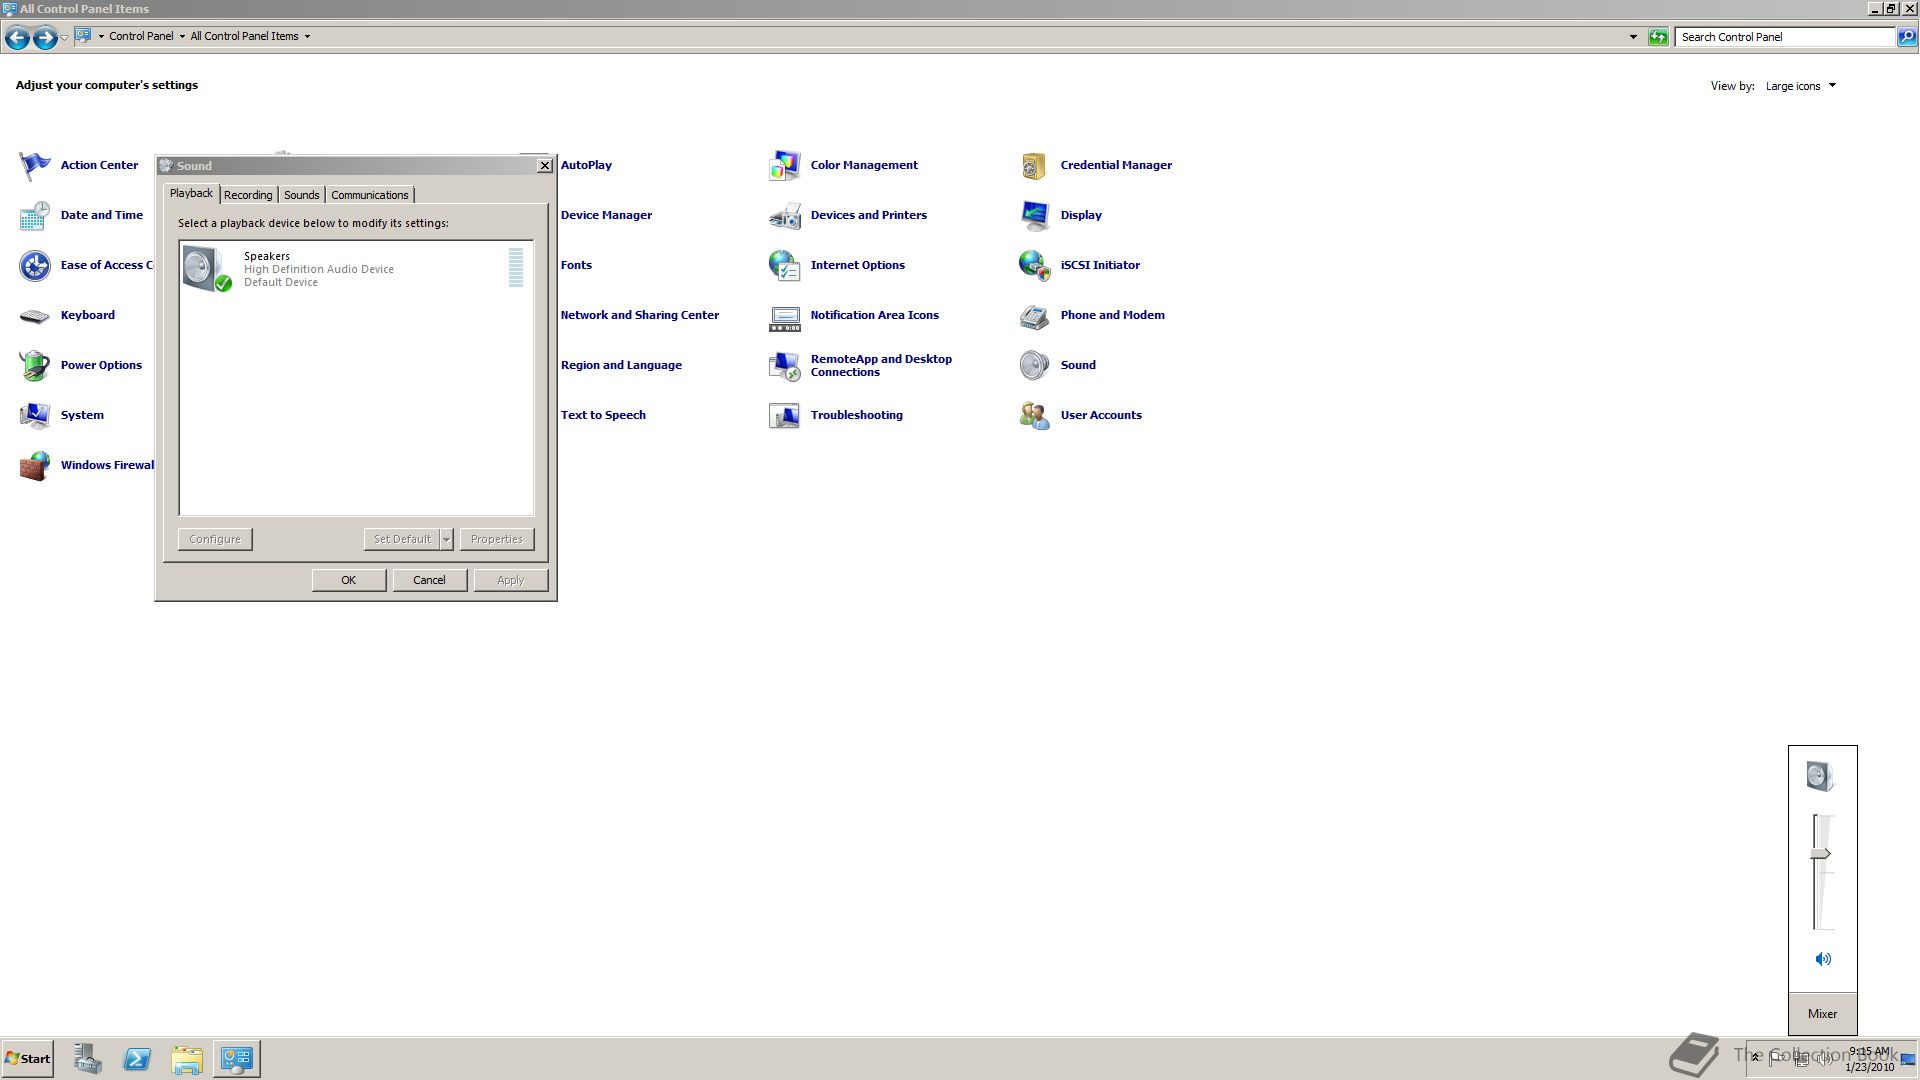Open iSCSI Initiator globe icon
1920x1080 pixels.
[1035, 265]
